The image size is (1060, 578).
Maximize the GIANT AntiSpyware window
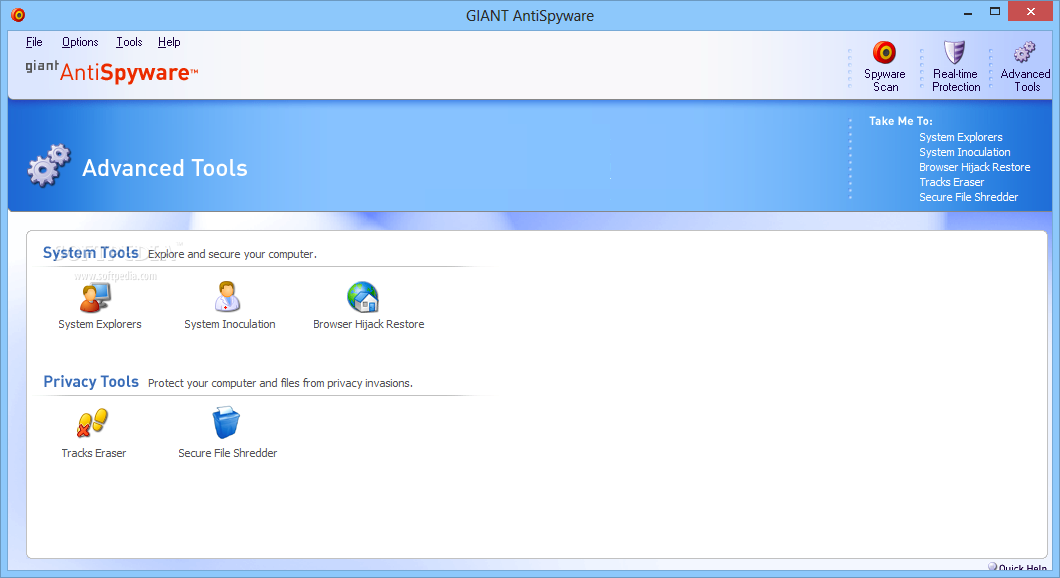pos(994,11)
